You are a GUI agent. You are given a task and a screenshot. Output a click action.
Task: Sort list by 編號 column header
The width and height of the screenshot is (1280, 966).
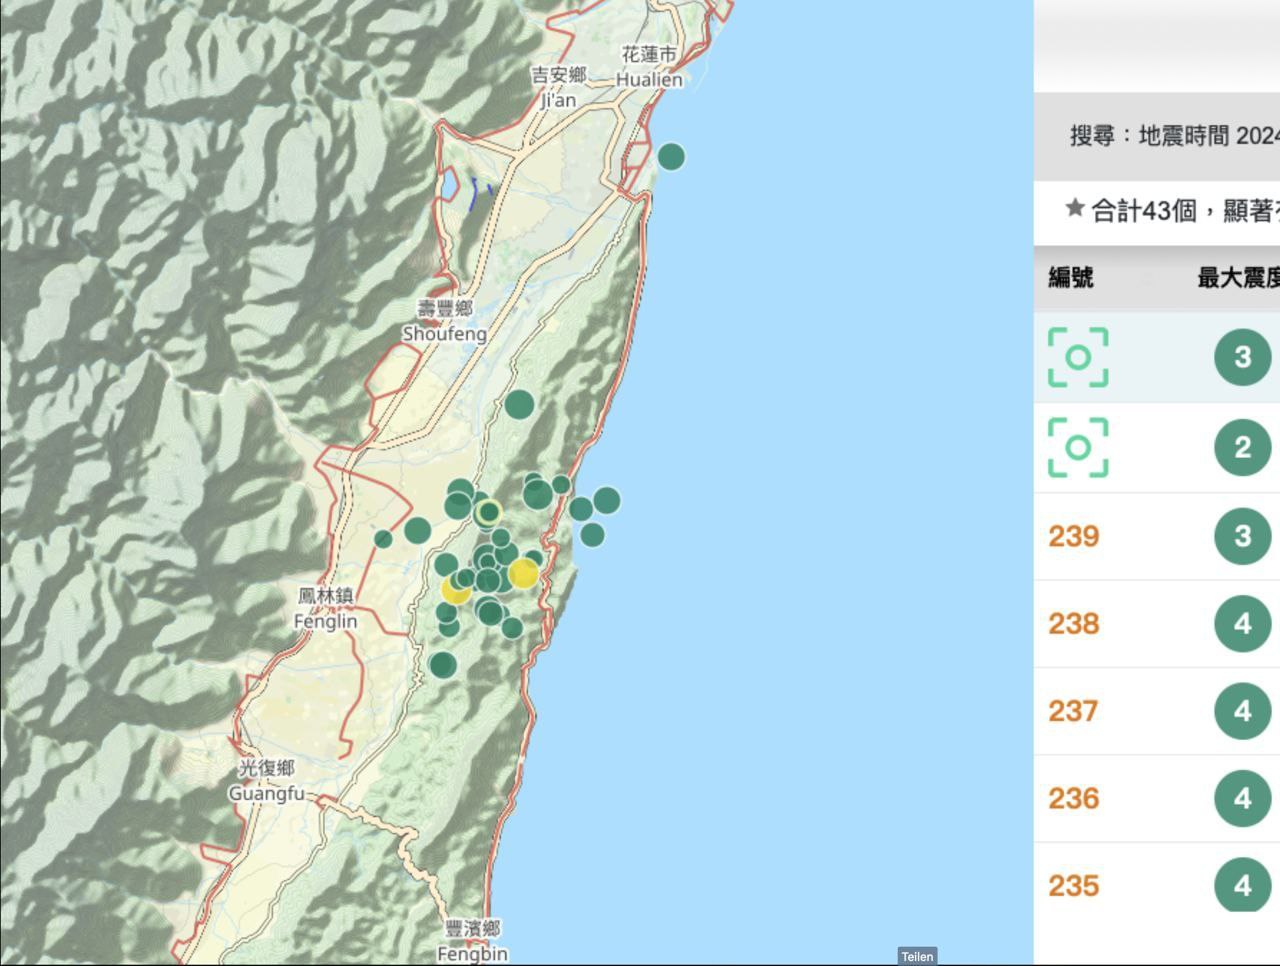pos(1071,278)
